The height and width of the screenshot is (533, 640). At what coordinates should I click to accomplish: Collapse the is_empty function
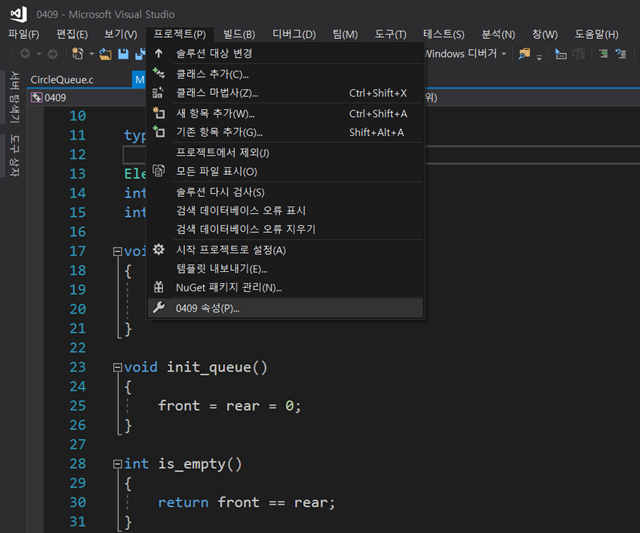tap(117, 464)
